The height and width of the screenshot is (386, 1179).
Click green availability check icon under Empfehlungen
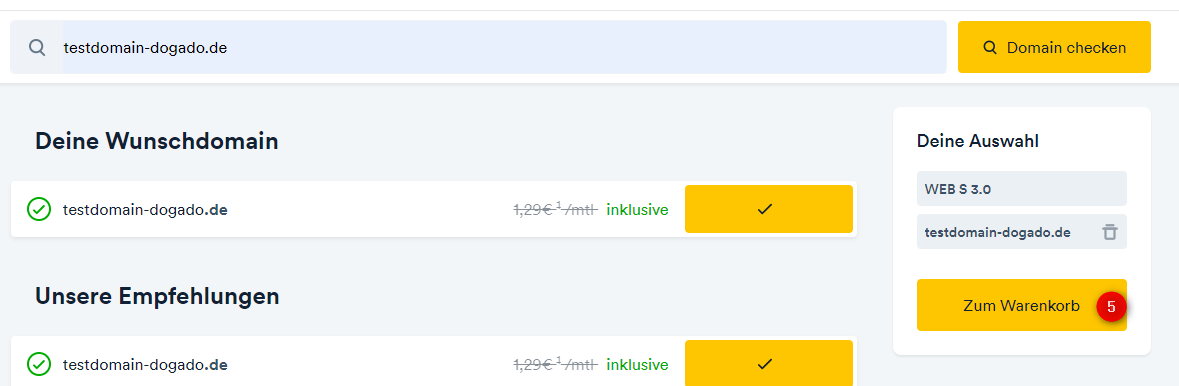[x=39, y=364]
